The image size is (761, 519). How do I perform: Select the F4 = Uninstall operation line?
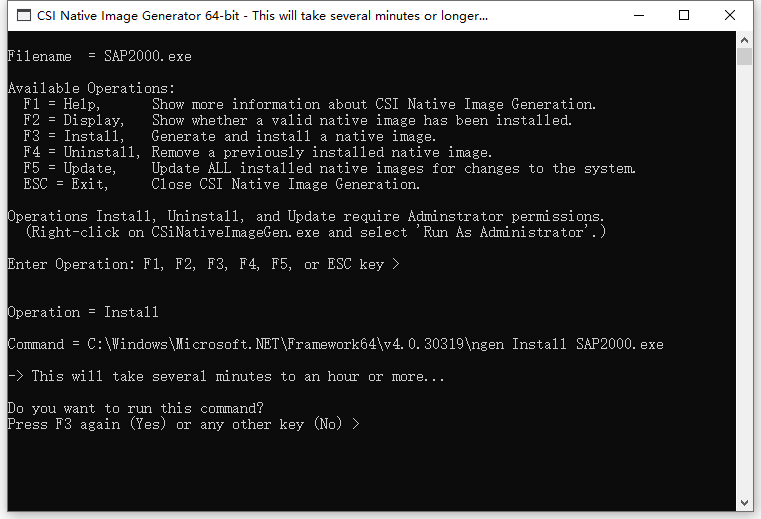pyautogui.click(x=258, y=152)
